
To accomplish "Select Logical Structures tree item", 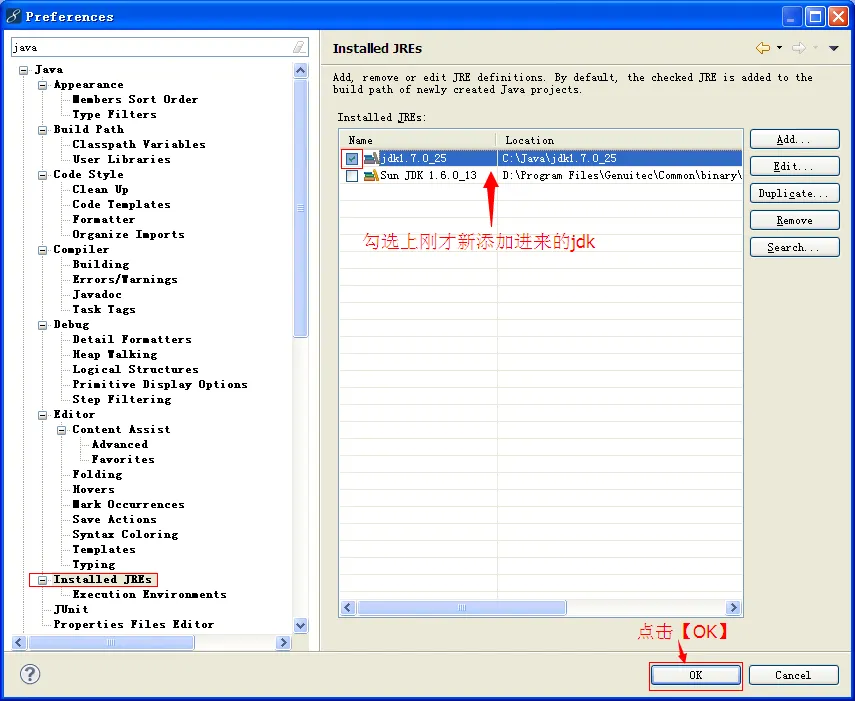I will click(135, 369).
